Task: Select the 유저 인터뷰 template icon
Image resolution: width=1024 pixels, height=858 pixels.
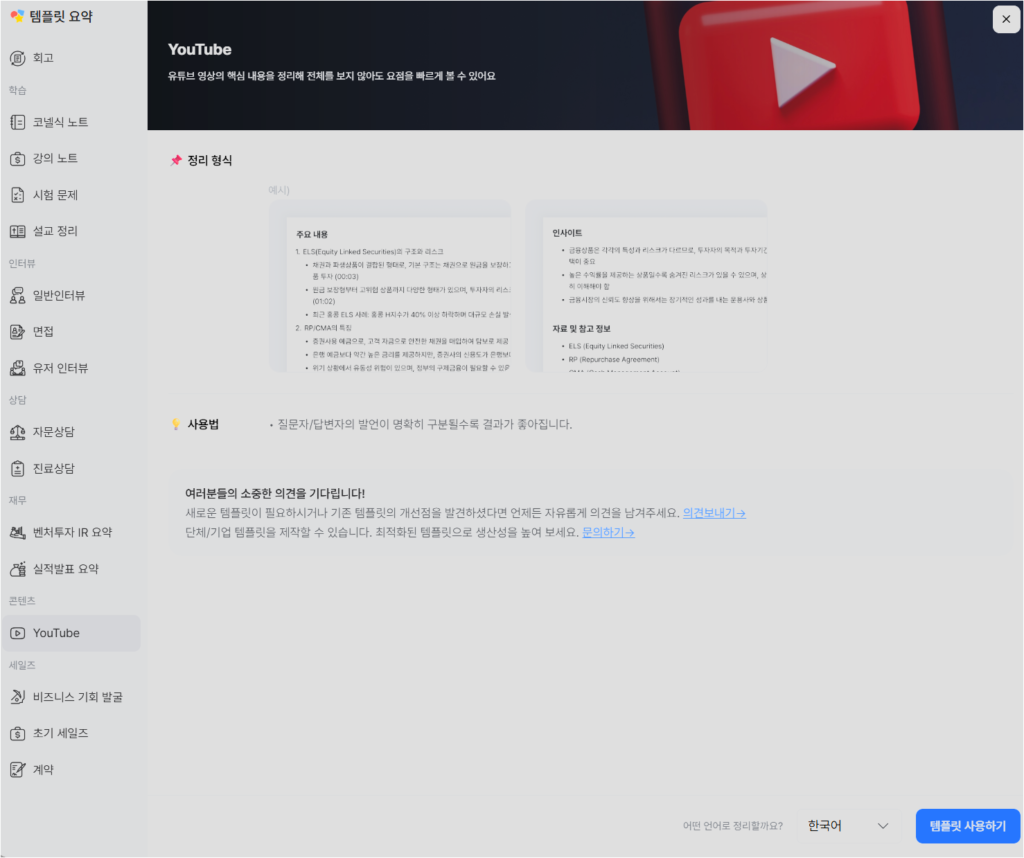Action: coord(19,368)
